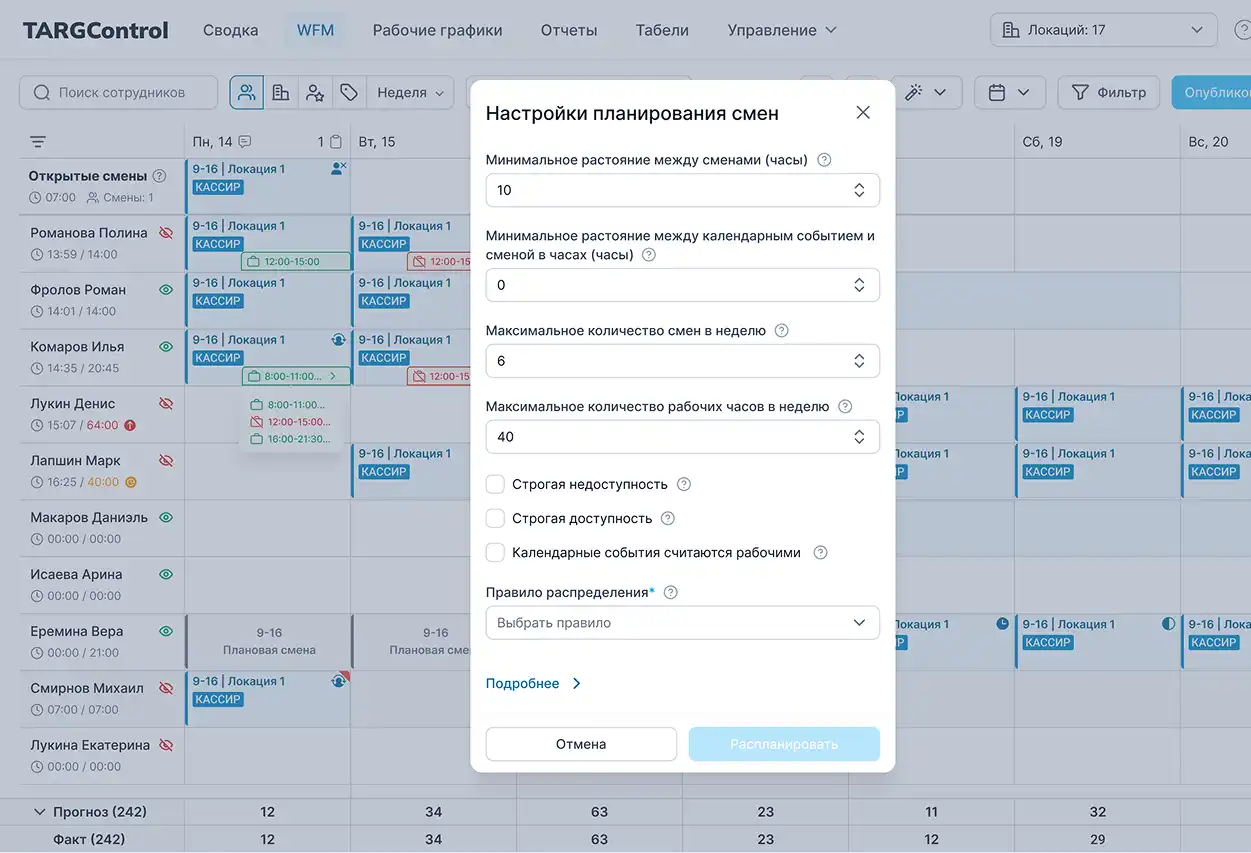The width and height of the screenshot is (1251, 853).
Task: Click the Опубликовать button
Action: (1211, 92)
